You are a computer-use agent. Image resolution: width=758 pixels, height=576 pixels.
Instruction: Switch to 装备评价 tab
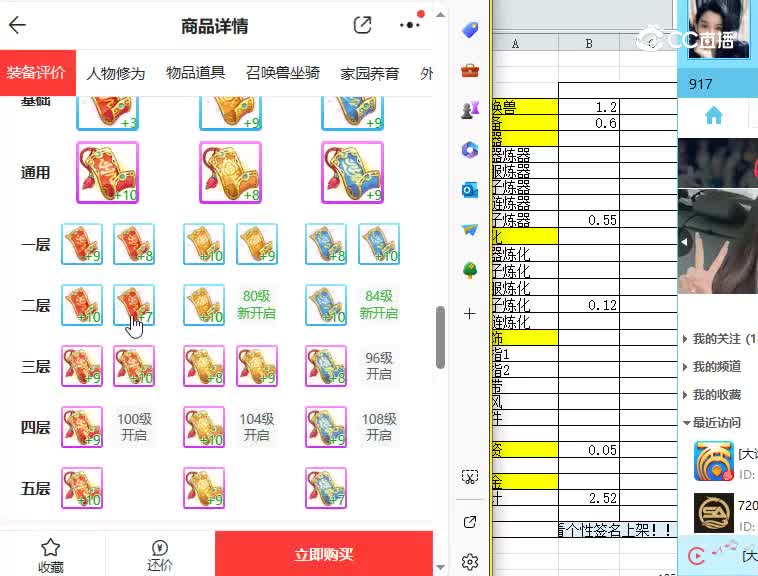point(38,72)
